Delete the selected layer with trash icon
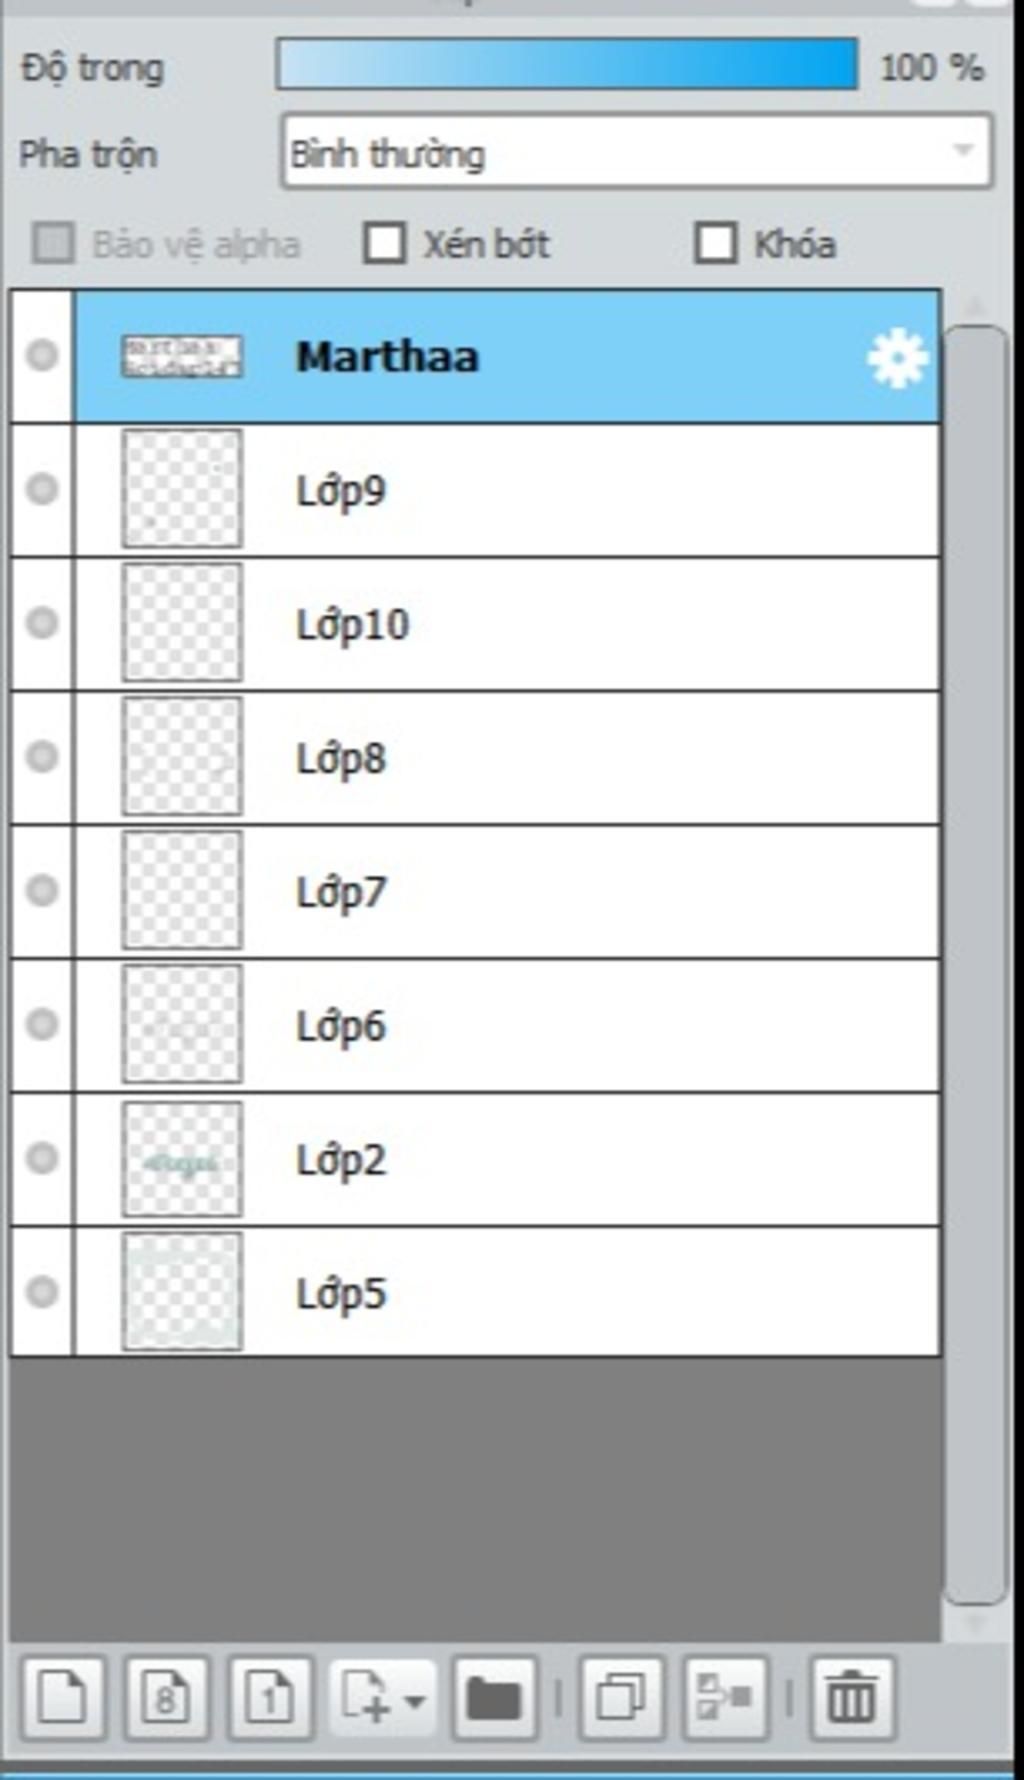This screenshot has height=1780, width=1024. pos(852,1698)
